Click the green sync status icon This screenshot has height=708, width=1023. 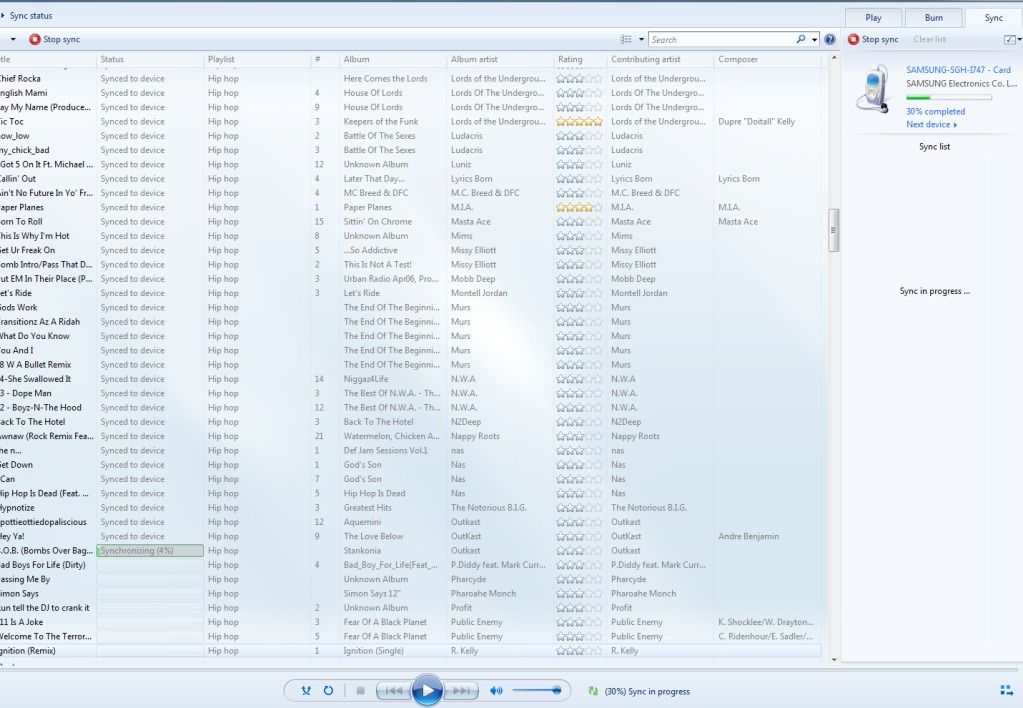[593, 691]
